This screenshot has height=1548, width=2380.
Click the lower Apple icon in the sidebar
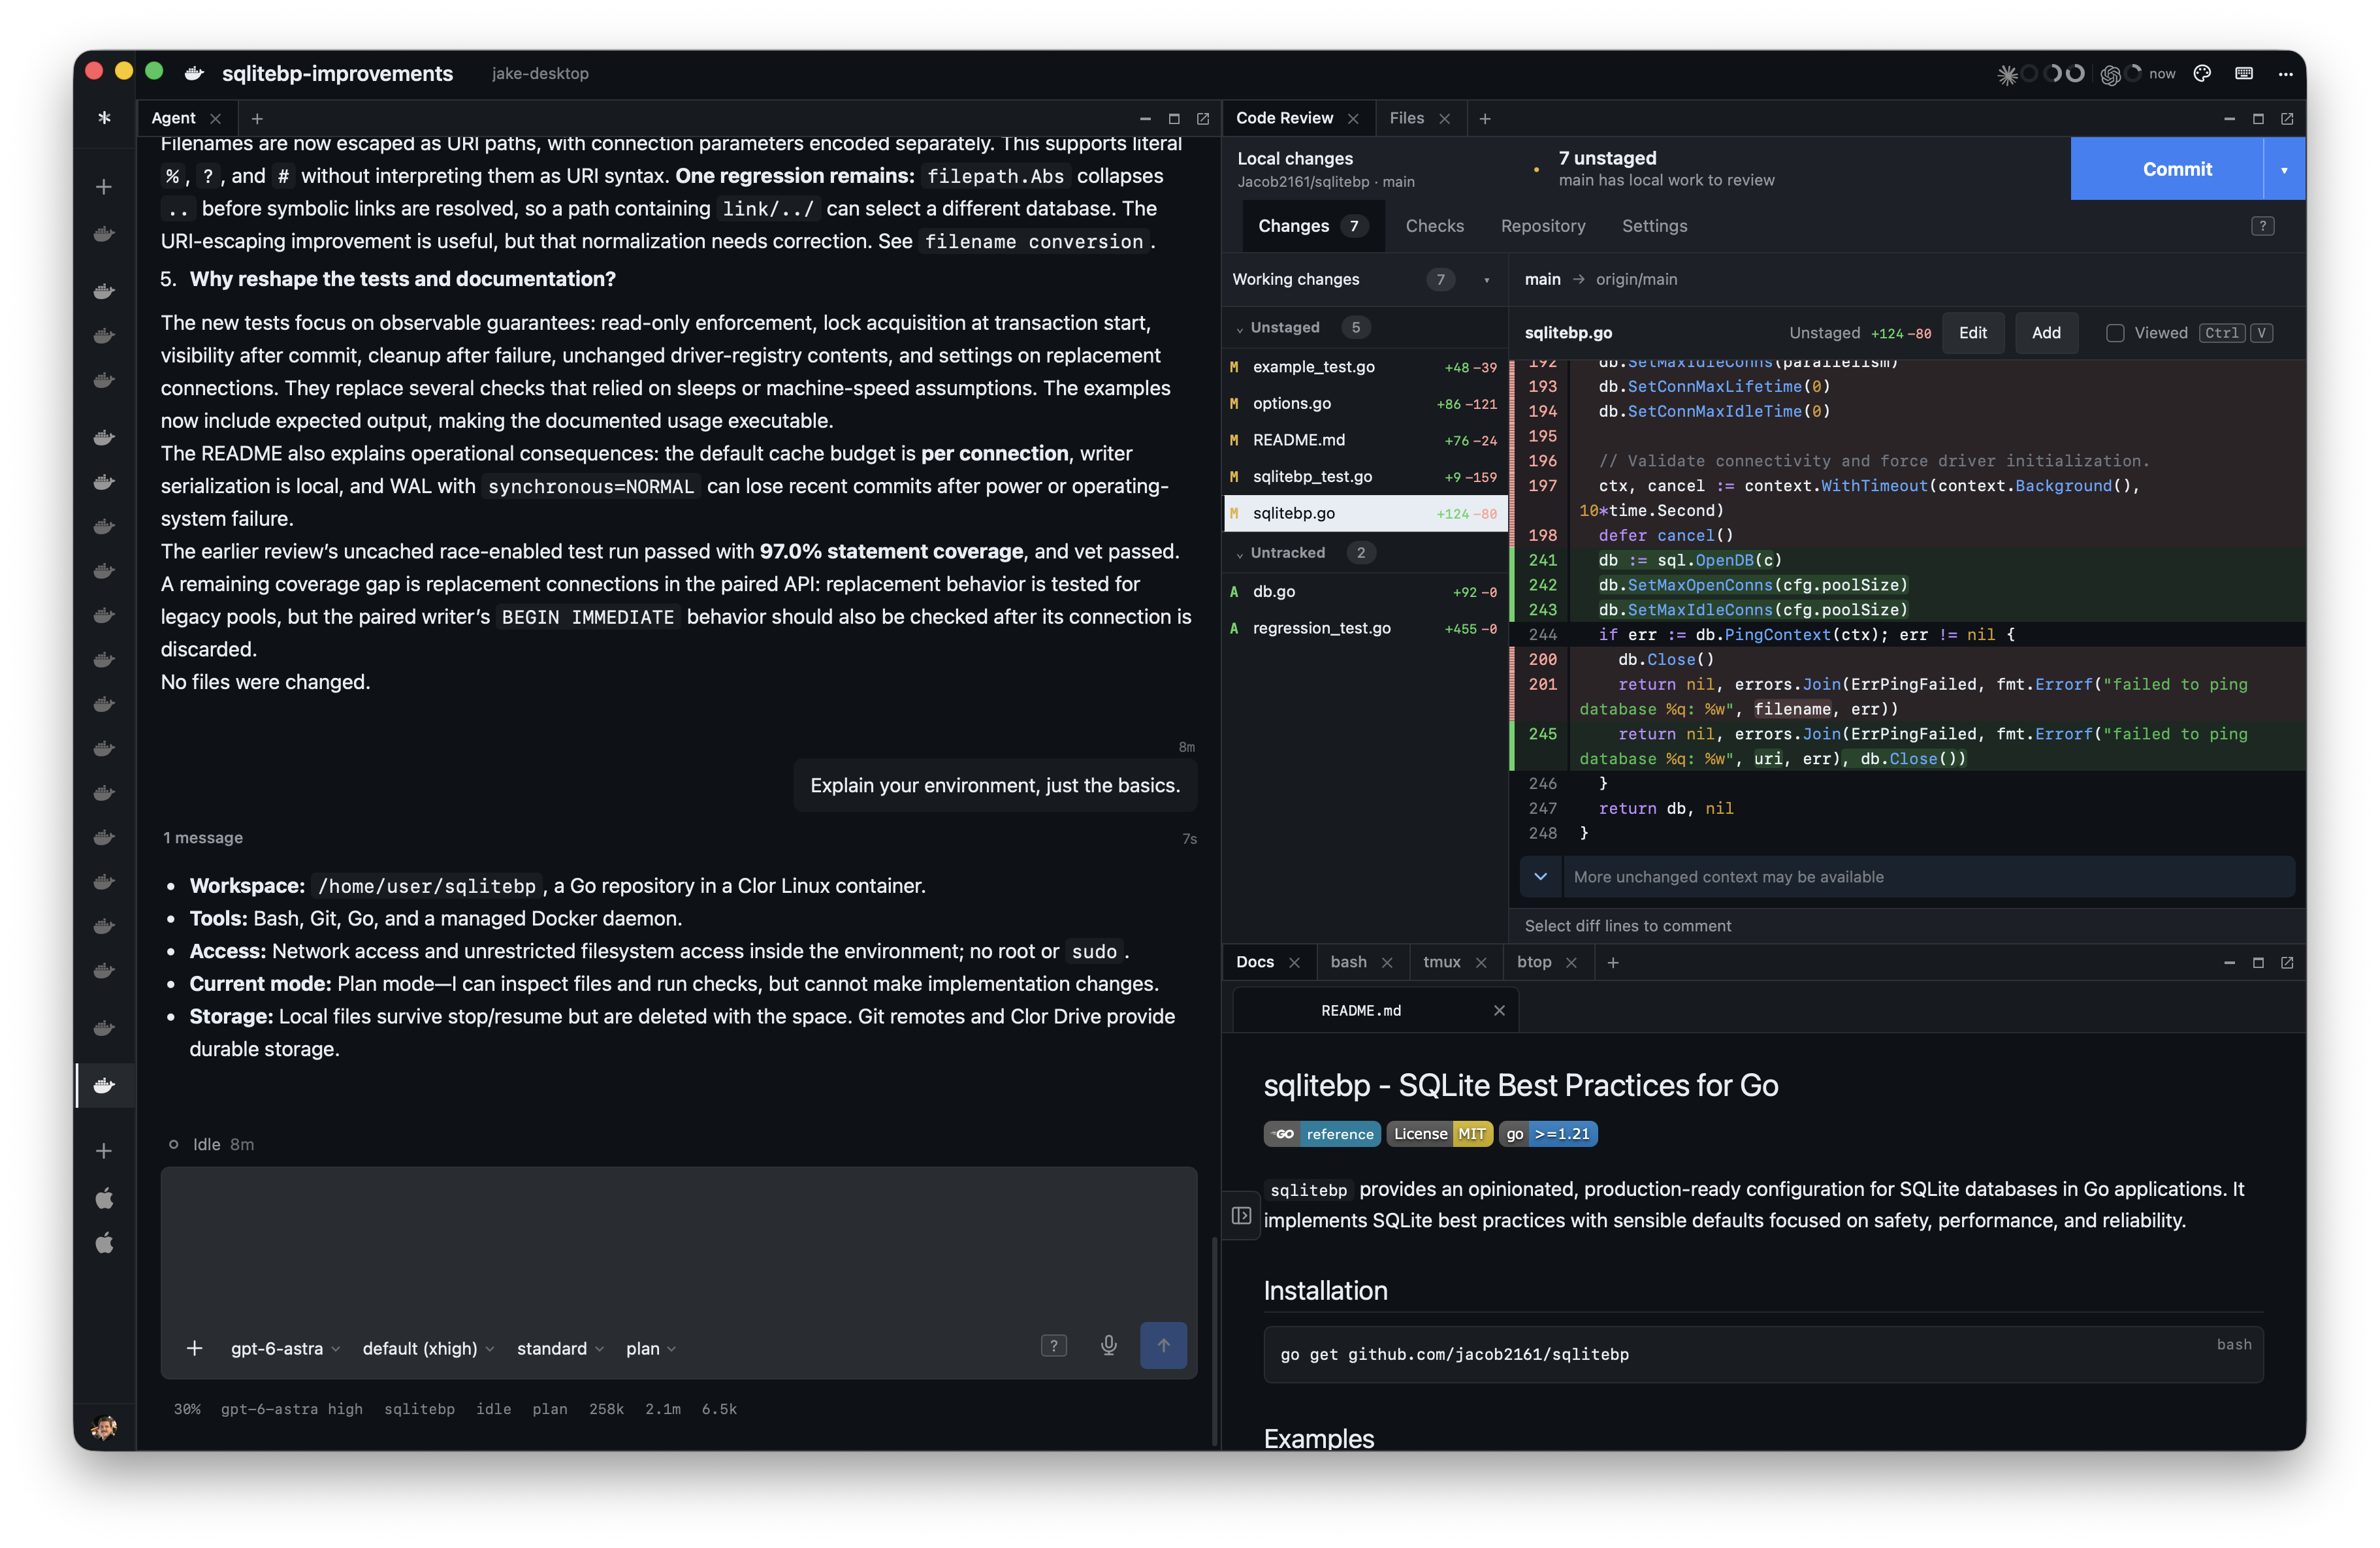[104, 1243]
